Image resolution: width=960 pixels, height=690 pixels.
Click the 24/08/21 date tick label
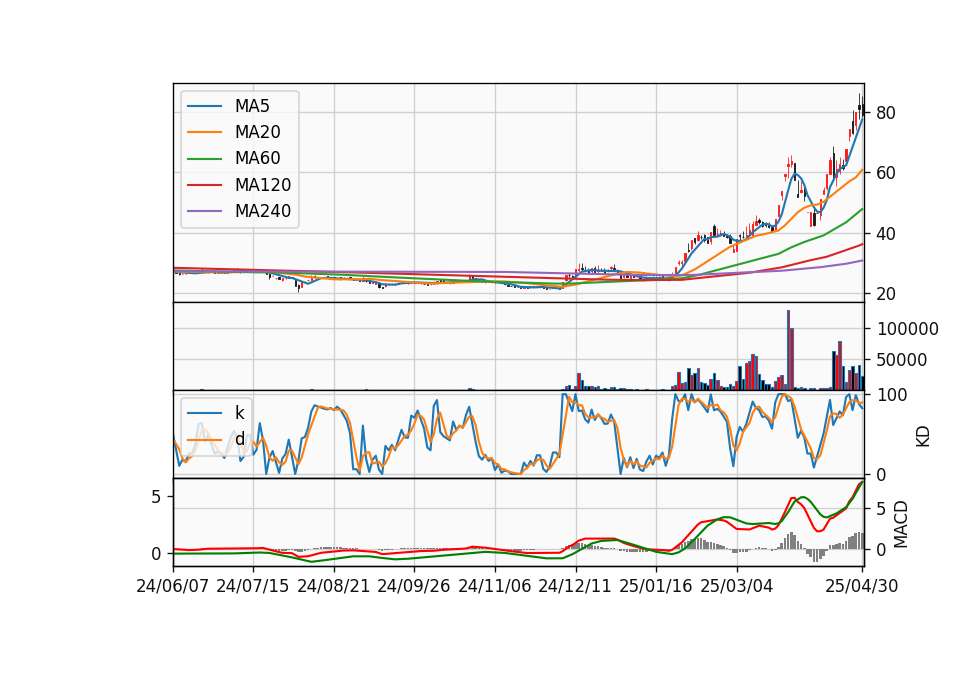point(334,586)
